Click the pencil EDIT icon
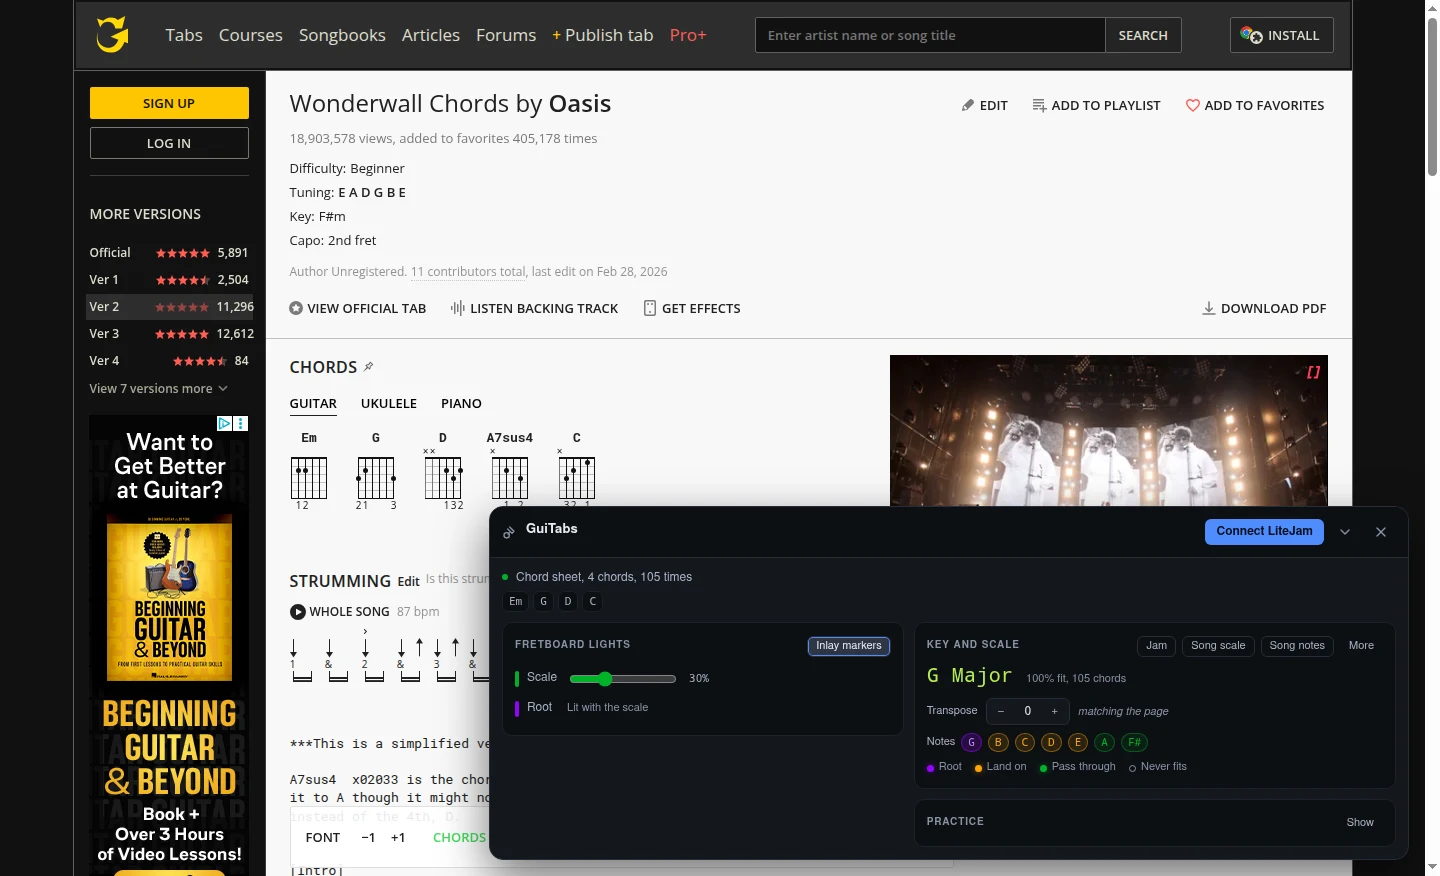Screen dimensions: 1440x876 pos(984,105)
